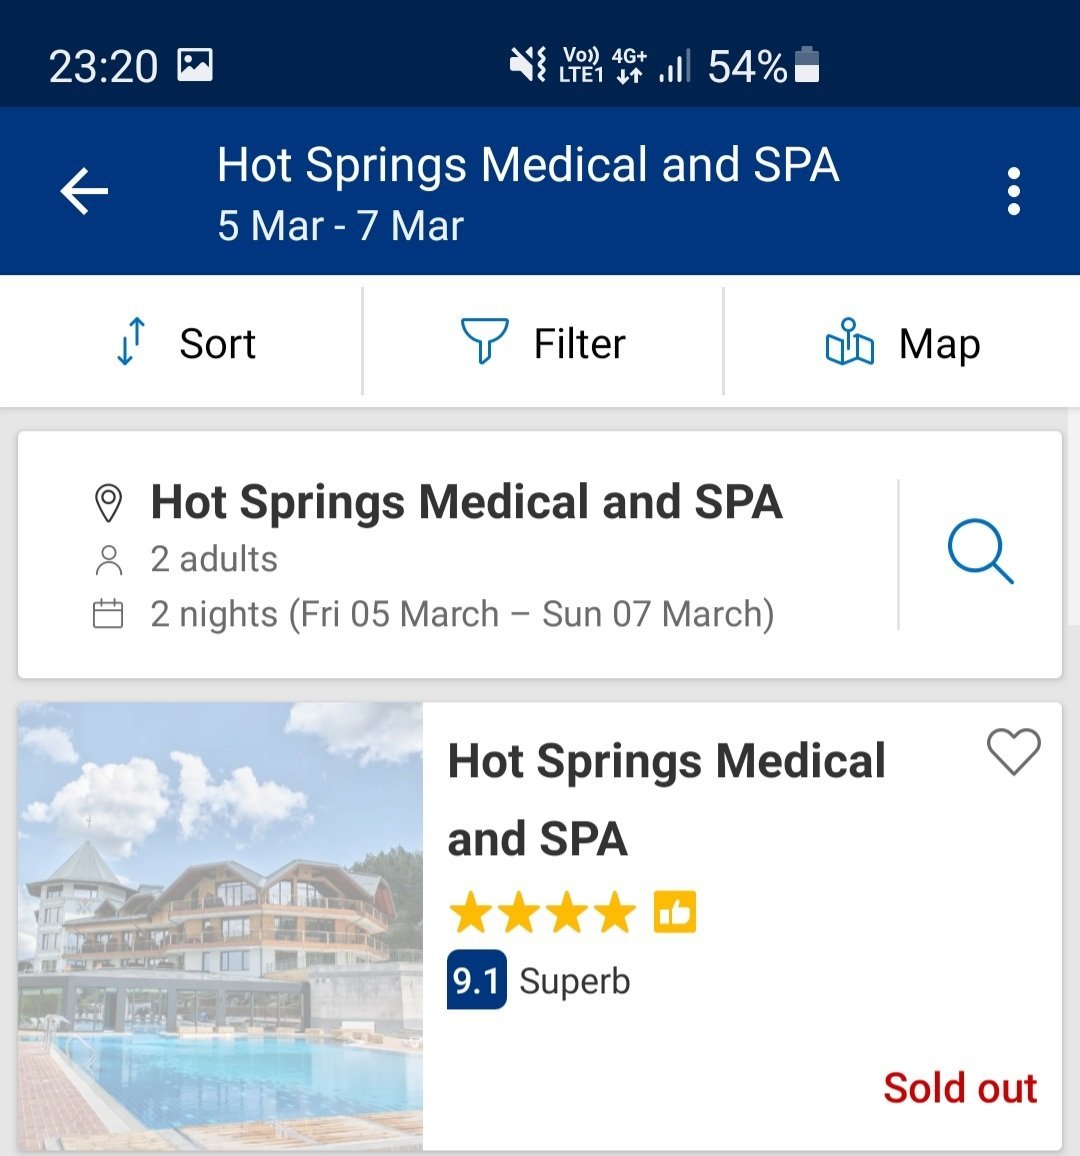Open the Sort options
The width and height of the screenshot is (1080, 1156).
coord(218,344)
